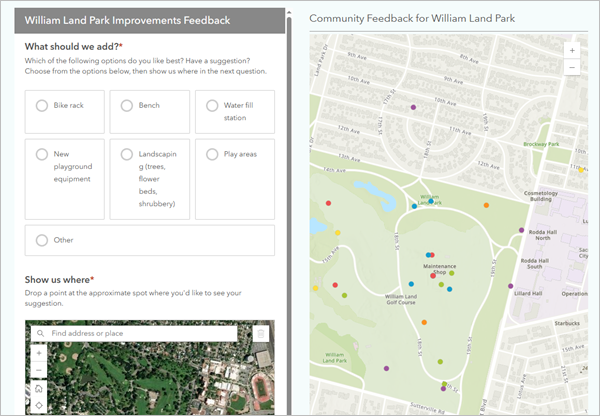Click the Community Feedback for William Land Park title

click(412, 18)
